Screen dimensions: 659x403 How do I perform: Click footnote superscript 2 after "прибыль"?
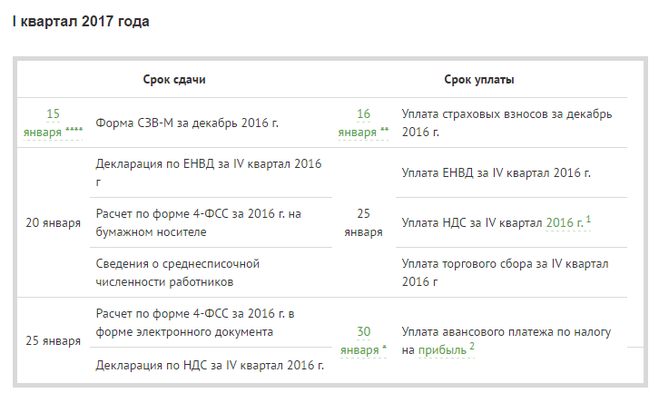click(x=472, y=346)
